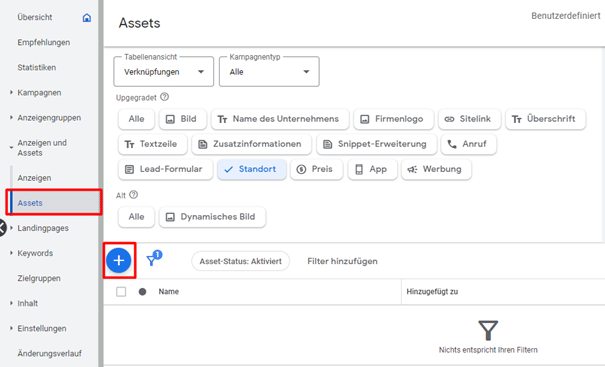Viewport: 605px width, 367px height.
Task: Click Benutzerdefiniert date range label
Action: [566, 16]
